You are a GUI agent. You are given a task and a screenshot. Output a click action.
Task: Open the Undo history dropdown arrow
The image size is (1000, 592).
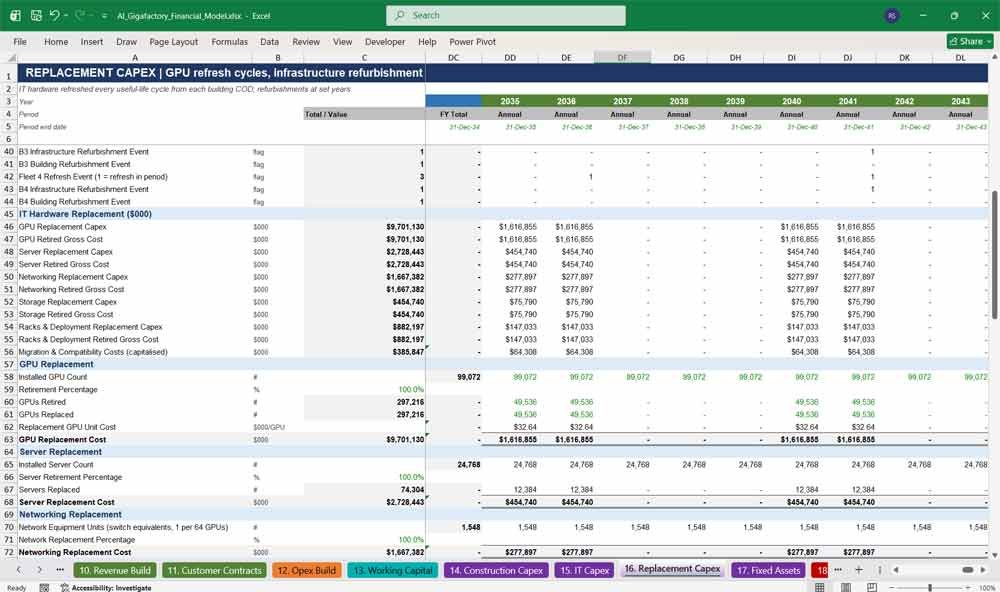(65, 15)
